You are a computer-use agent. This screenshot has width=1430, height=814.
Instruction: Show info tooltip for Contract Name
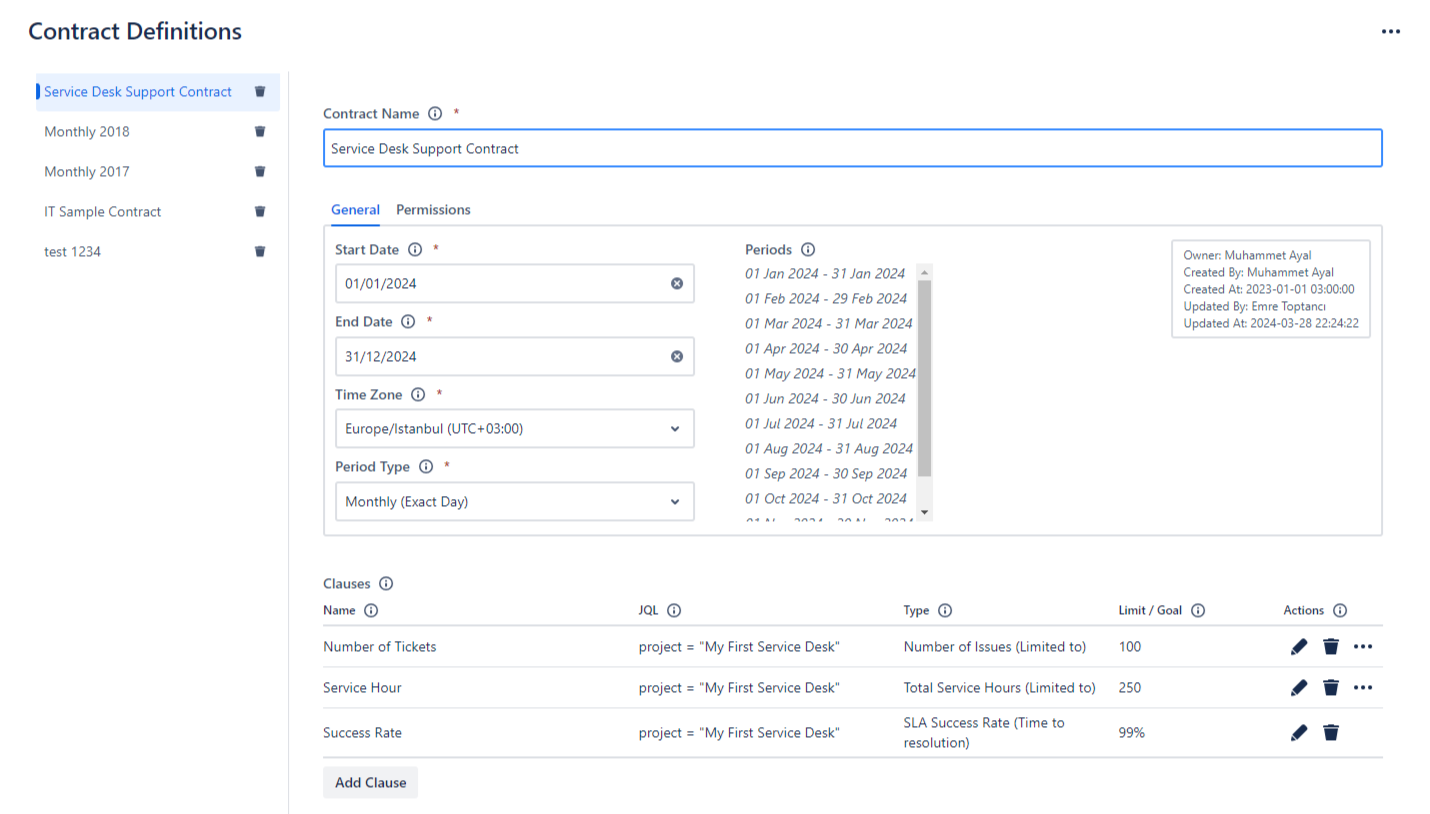click(x=435, y=114)
